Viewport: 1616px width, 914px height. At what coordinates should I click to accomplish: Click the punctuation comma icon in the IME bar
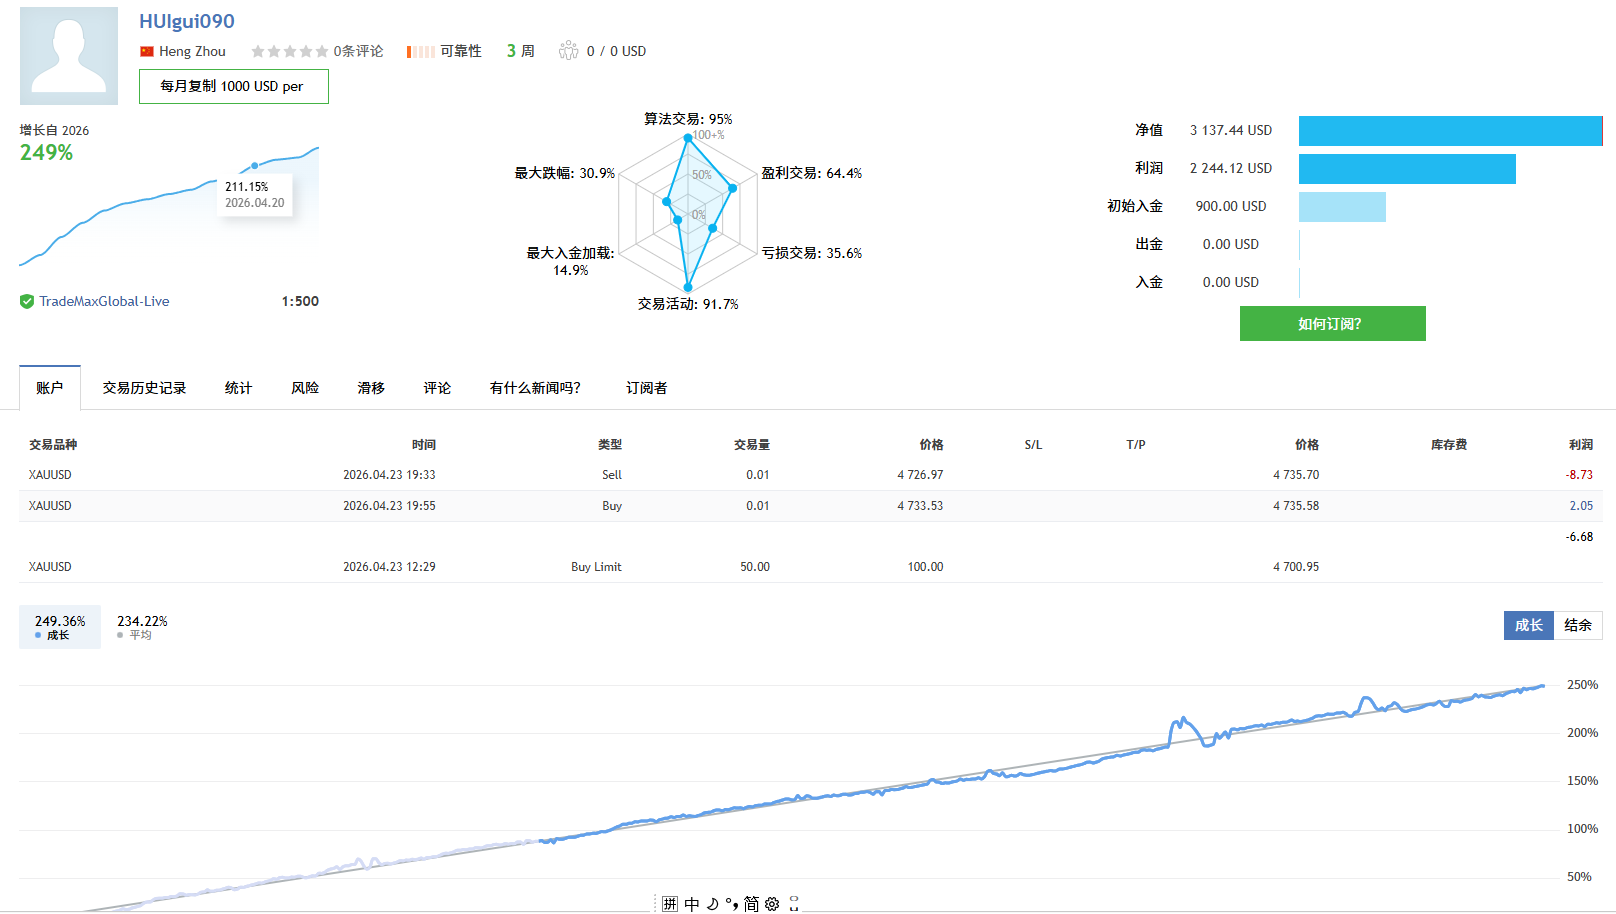coord(733,904)
